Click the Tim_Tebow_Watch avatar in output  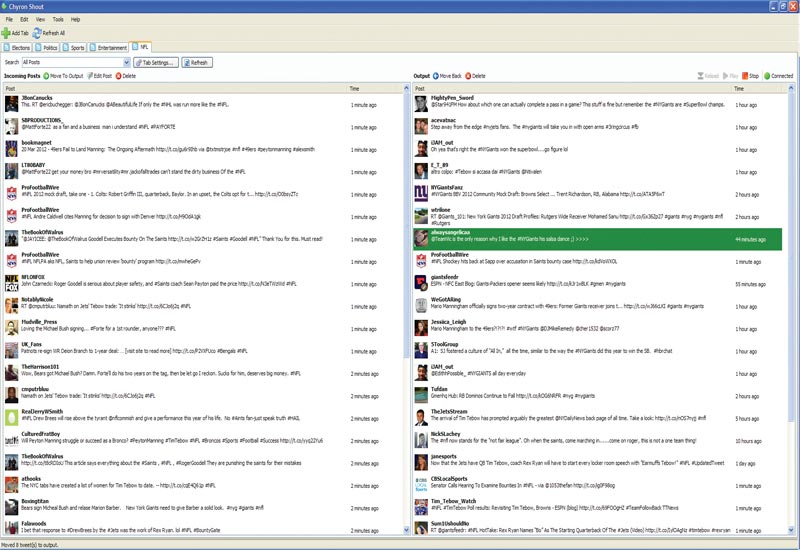coord(421,508)
